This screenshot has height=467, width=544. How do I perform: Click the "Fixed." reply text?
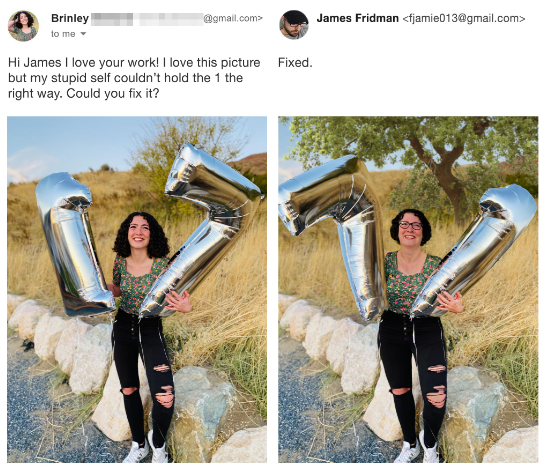tap(295, 63)
